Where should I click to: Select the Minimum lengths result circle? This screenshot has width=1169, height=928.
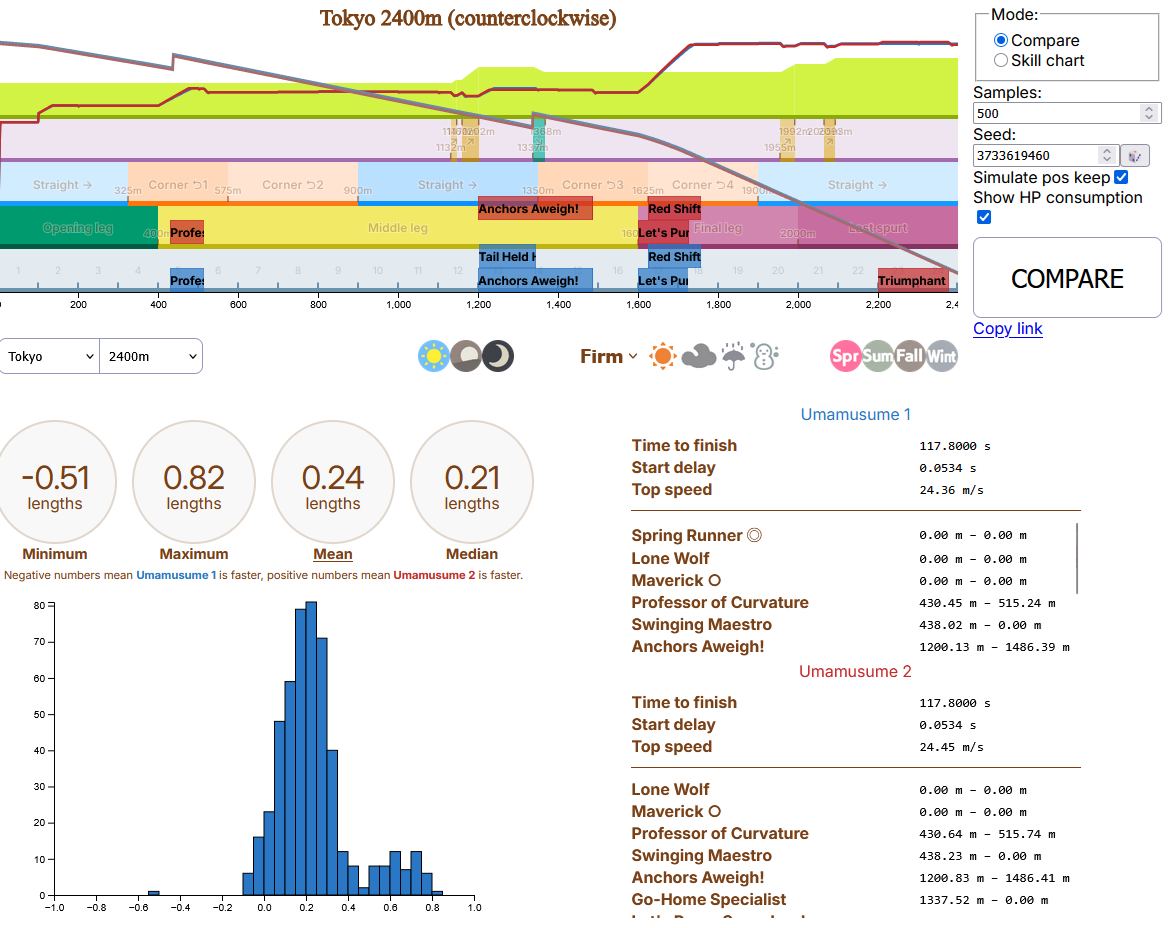[x=55, y=482]
